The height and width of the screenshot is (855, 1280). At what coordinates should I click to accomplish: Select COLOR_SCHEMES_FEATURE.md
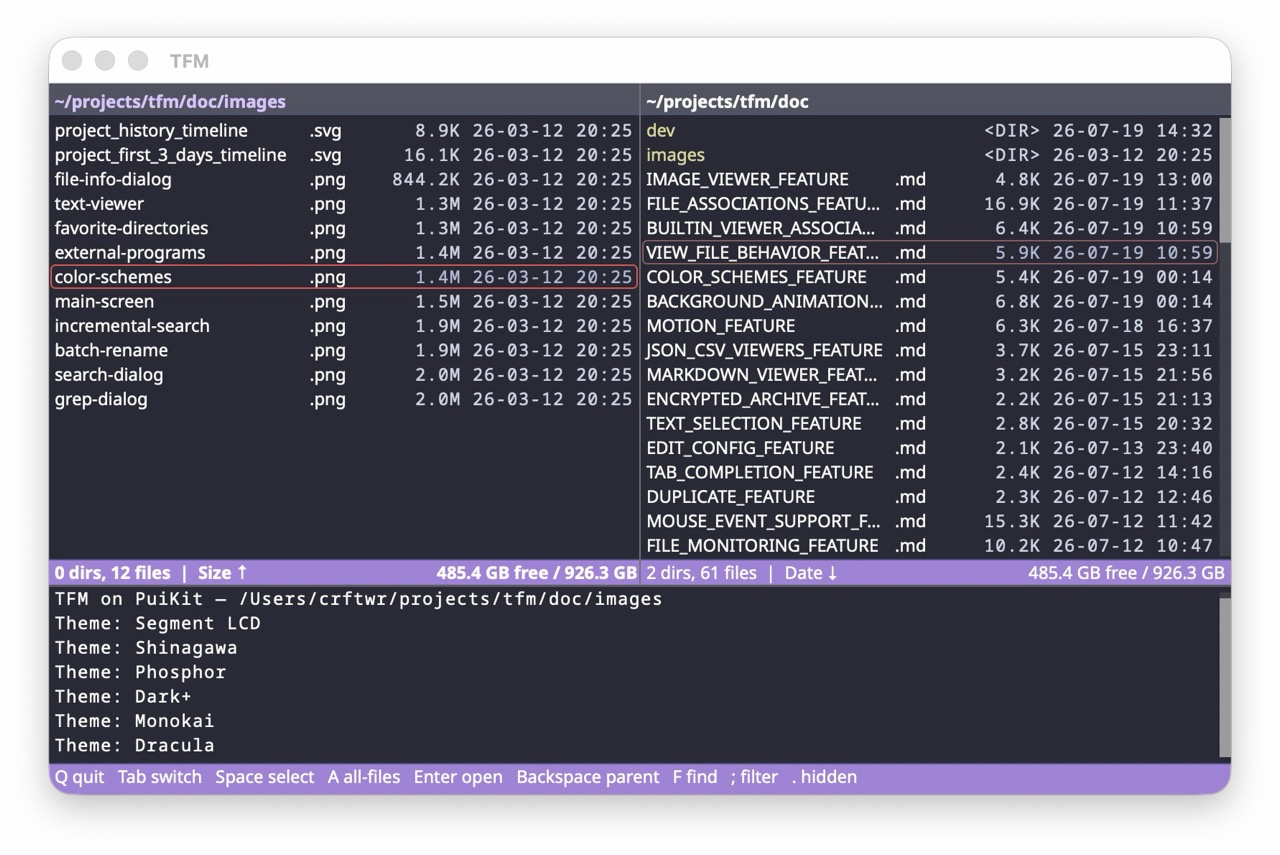pyautogui.click(x=930, y=277)
